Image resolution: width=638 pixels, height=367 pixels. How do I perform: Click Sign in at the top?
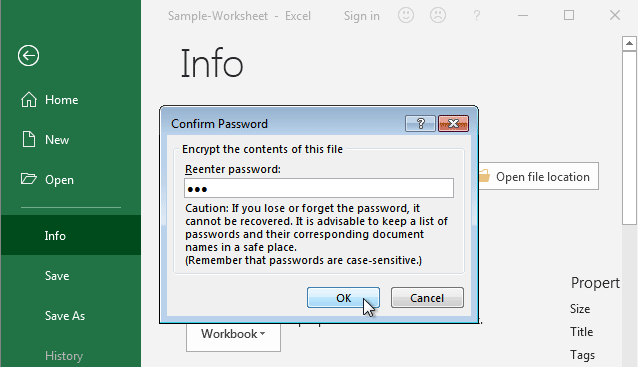point(361,16)
